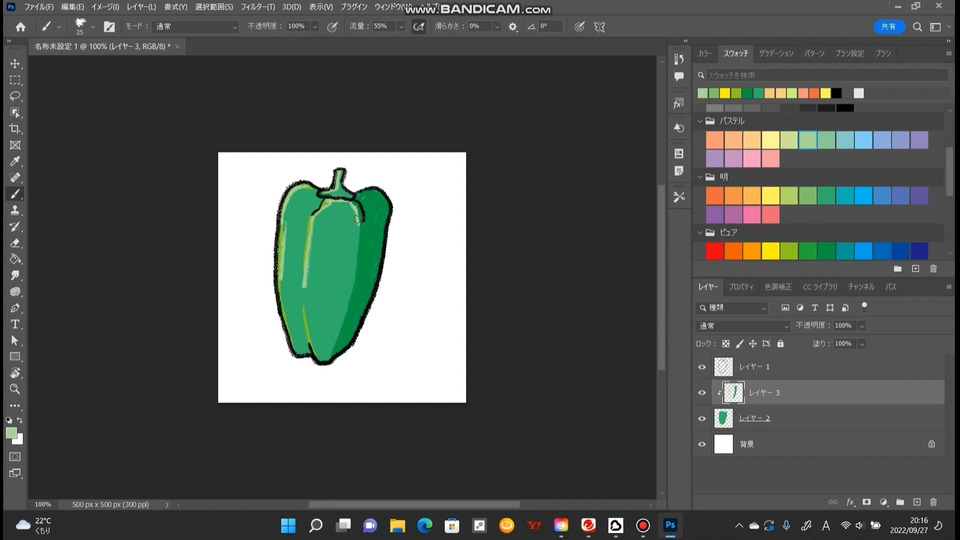Select the Zoom magnifier tool
This screenshot has width=960, height=540.
point(15,389)
